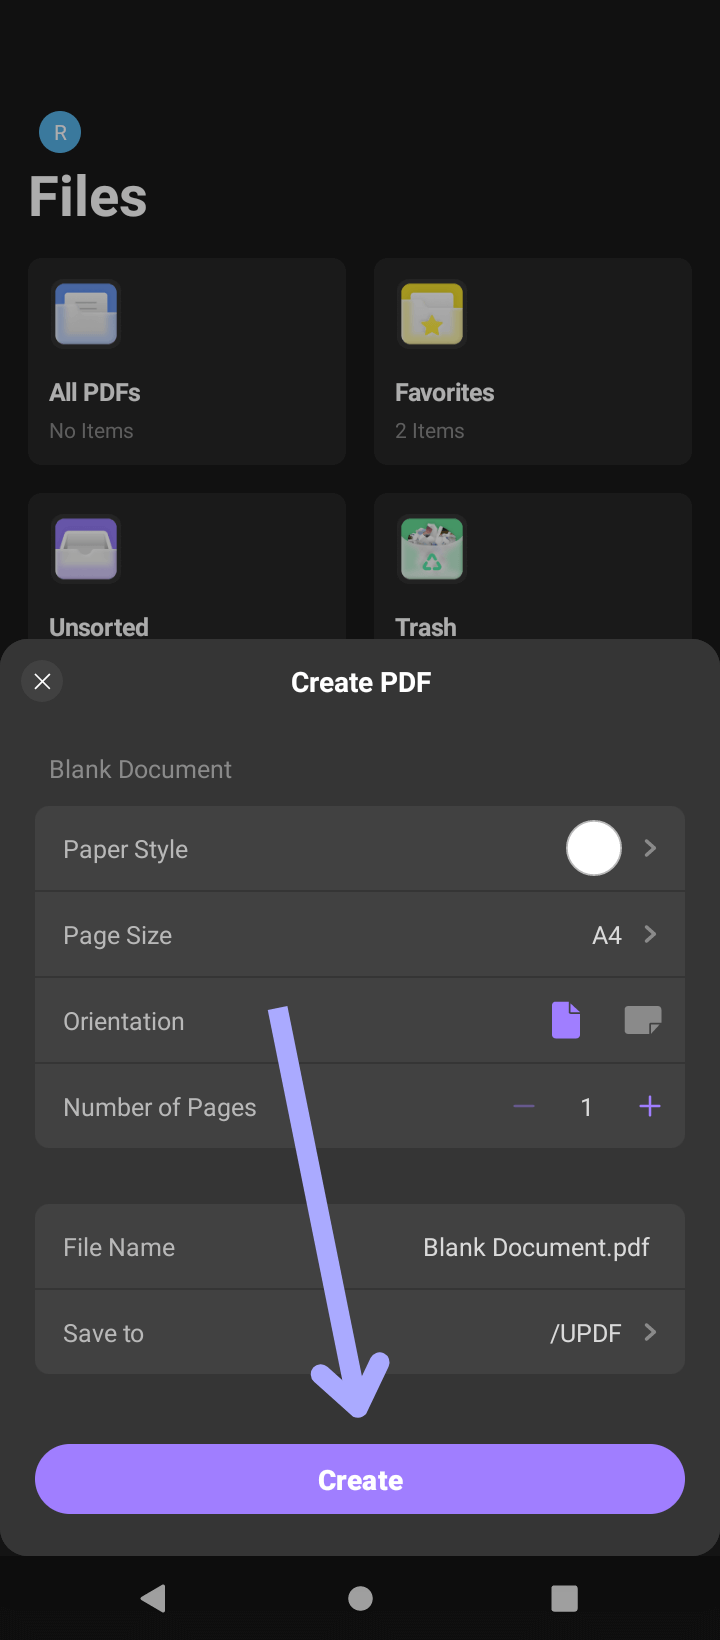Select landscape orientation icon
Viewport: 720px width, 1640px height.
(x=643, y=1020)
